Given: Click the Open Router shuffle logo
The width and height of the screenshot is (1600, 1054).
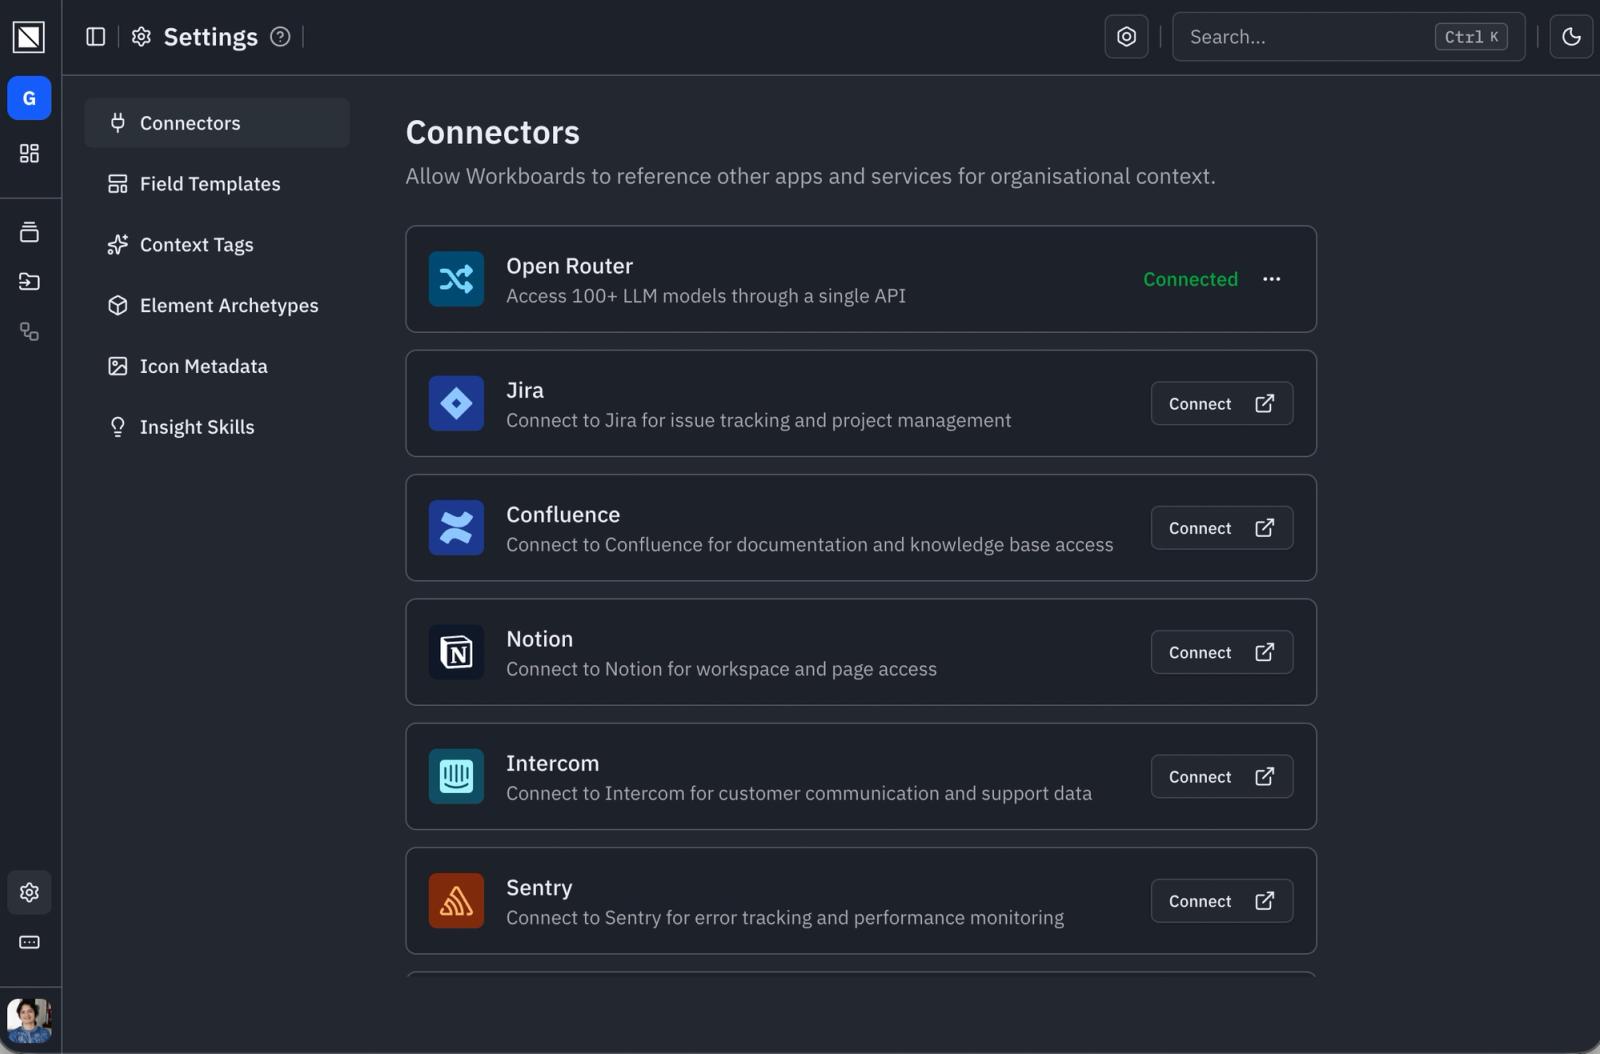Looking at the screenshot, I should coord(456,279).
